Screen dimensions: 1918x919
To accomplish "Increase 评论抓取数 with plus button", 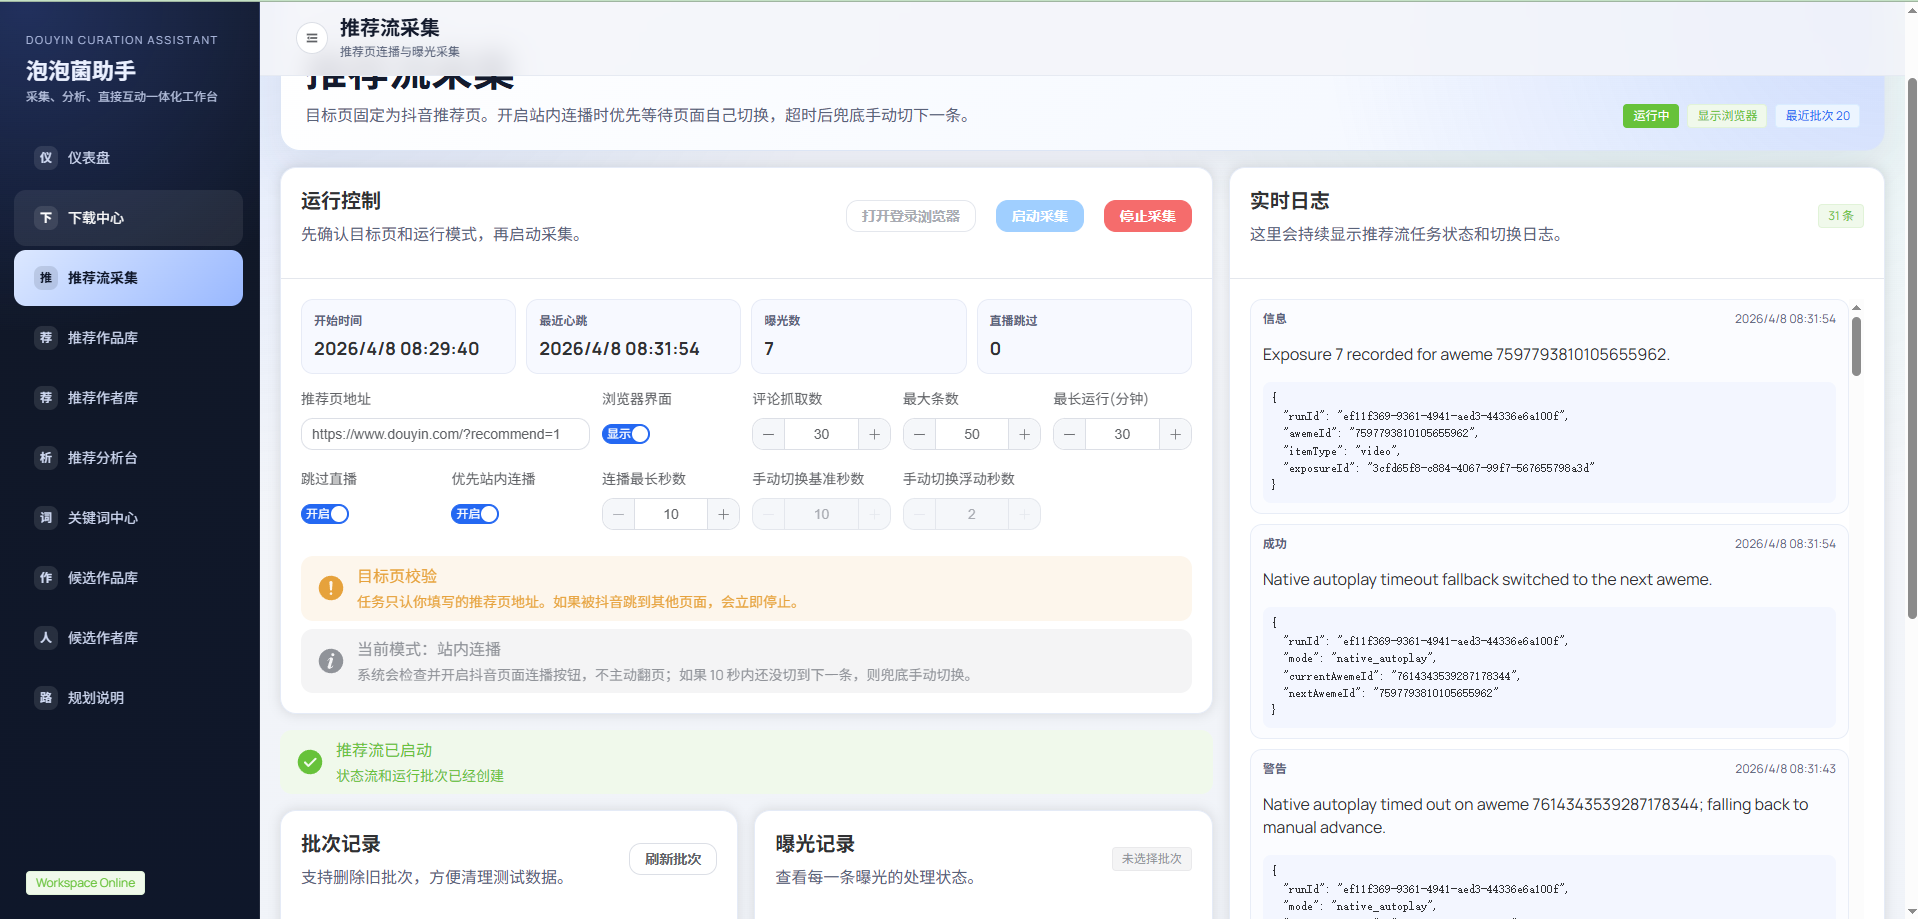I will (874, 434).
